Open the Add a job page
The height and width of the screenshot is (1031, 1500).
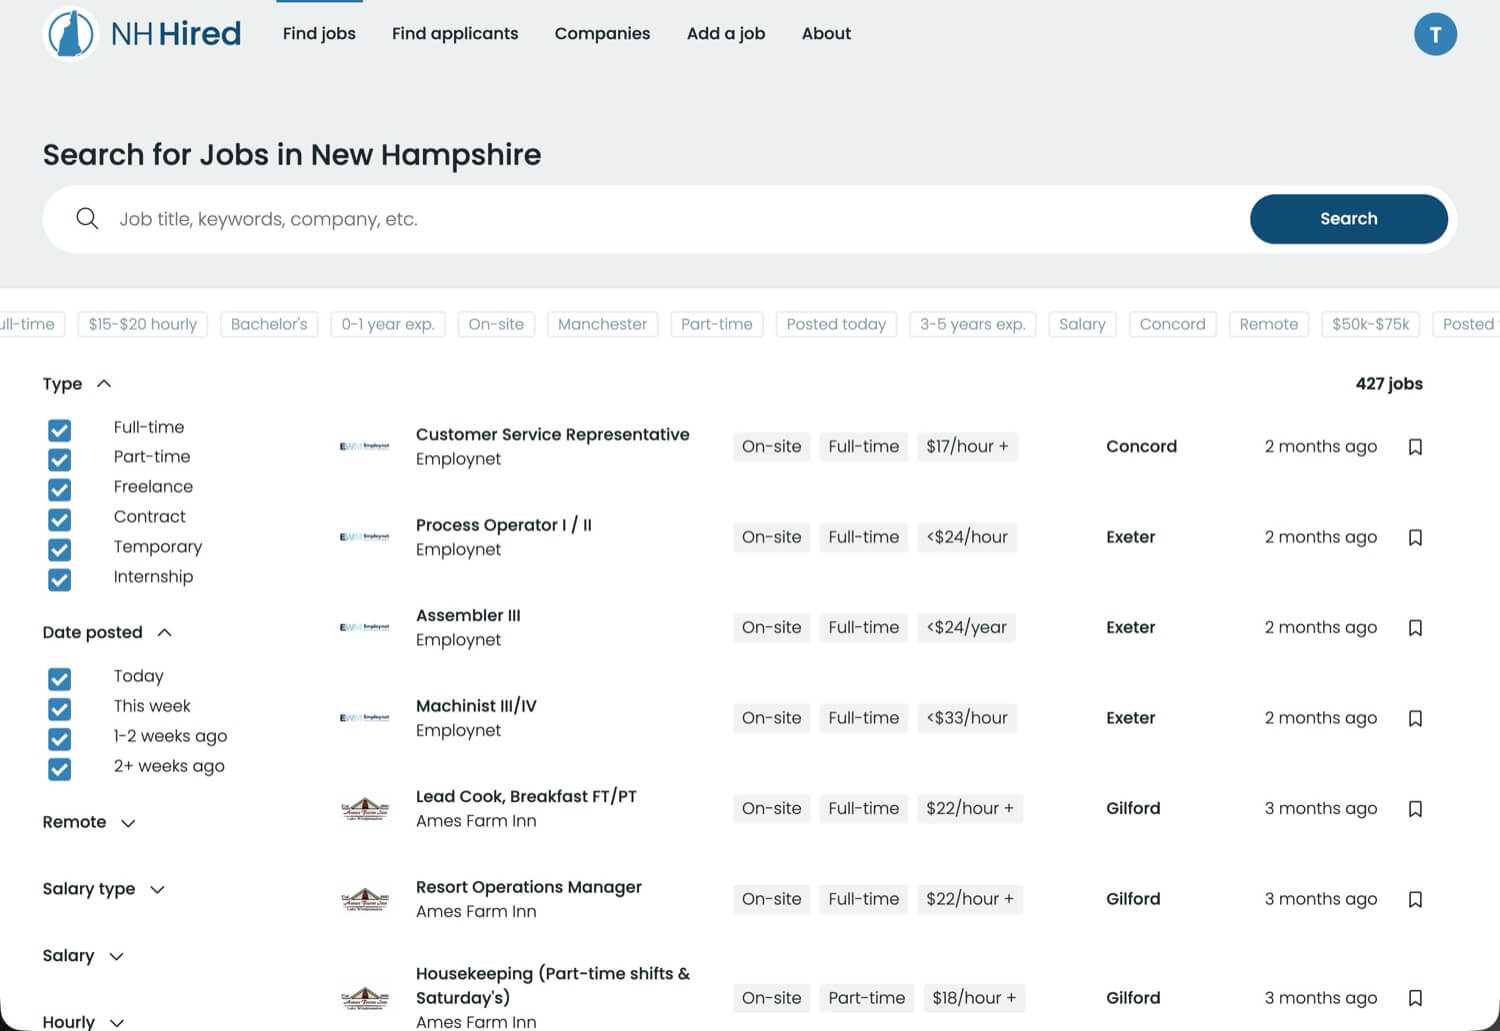pos(726,34)
